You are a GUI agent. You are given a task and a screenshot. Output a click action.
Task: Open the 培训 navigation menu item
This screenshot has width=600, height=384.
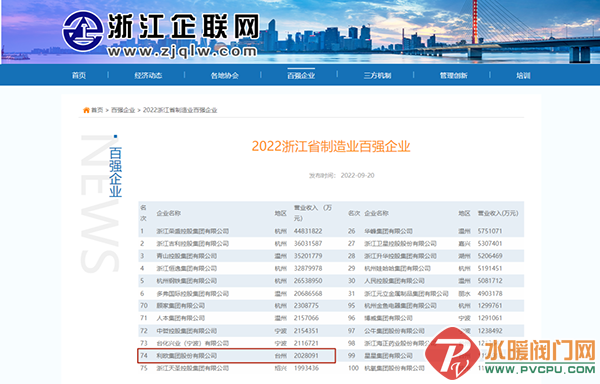pos(523,75)
